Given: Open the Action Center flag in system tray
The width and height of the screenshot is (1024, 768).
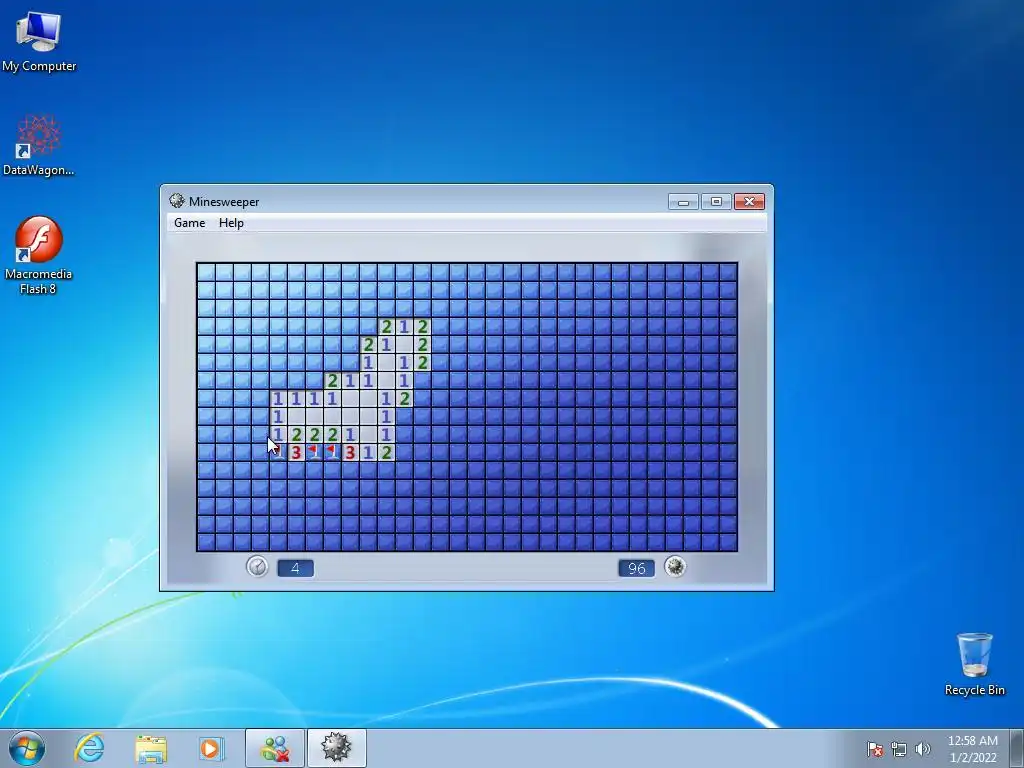Looking at the screenshot, I should [x=875, y=749].
